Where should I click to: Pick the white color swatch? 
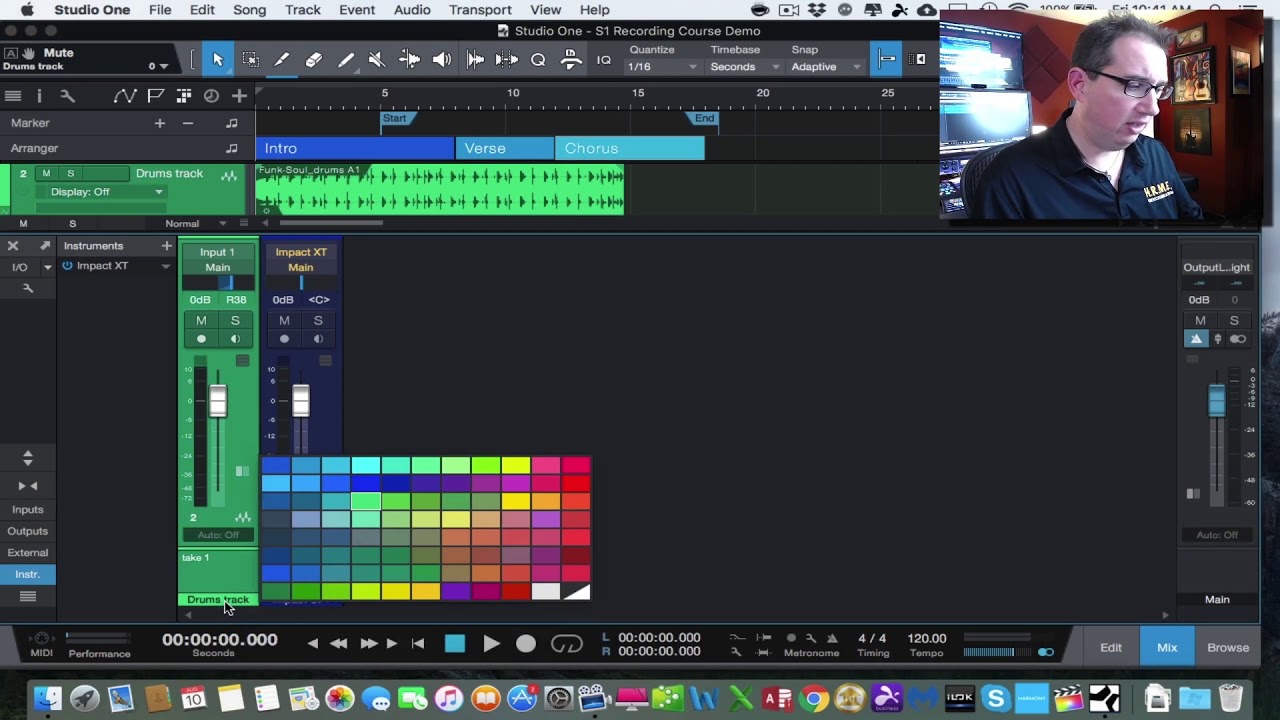pos(546,591)
